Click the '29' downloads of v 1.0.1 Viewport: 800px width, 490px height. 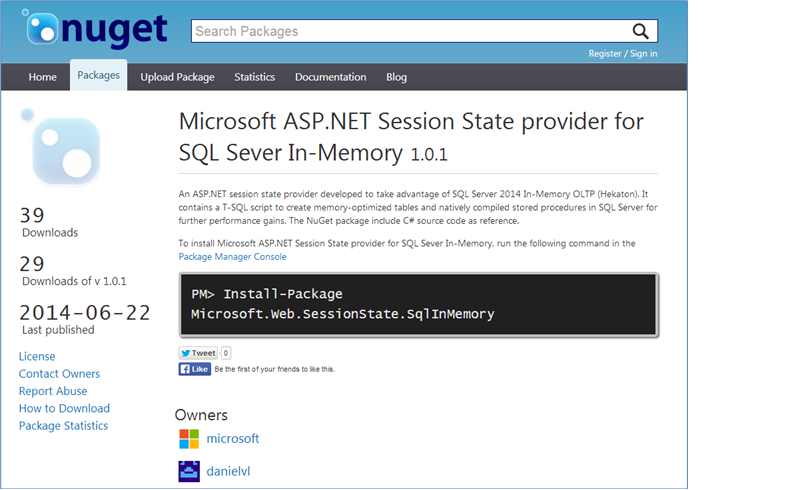tap(32, 264)
